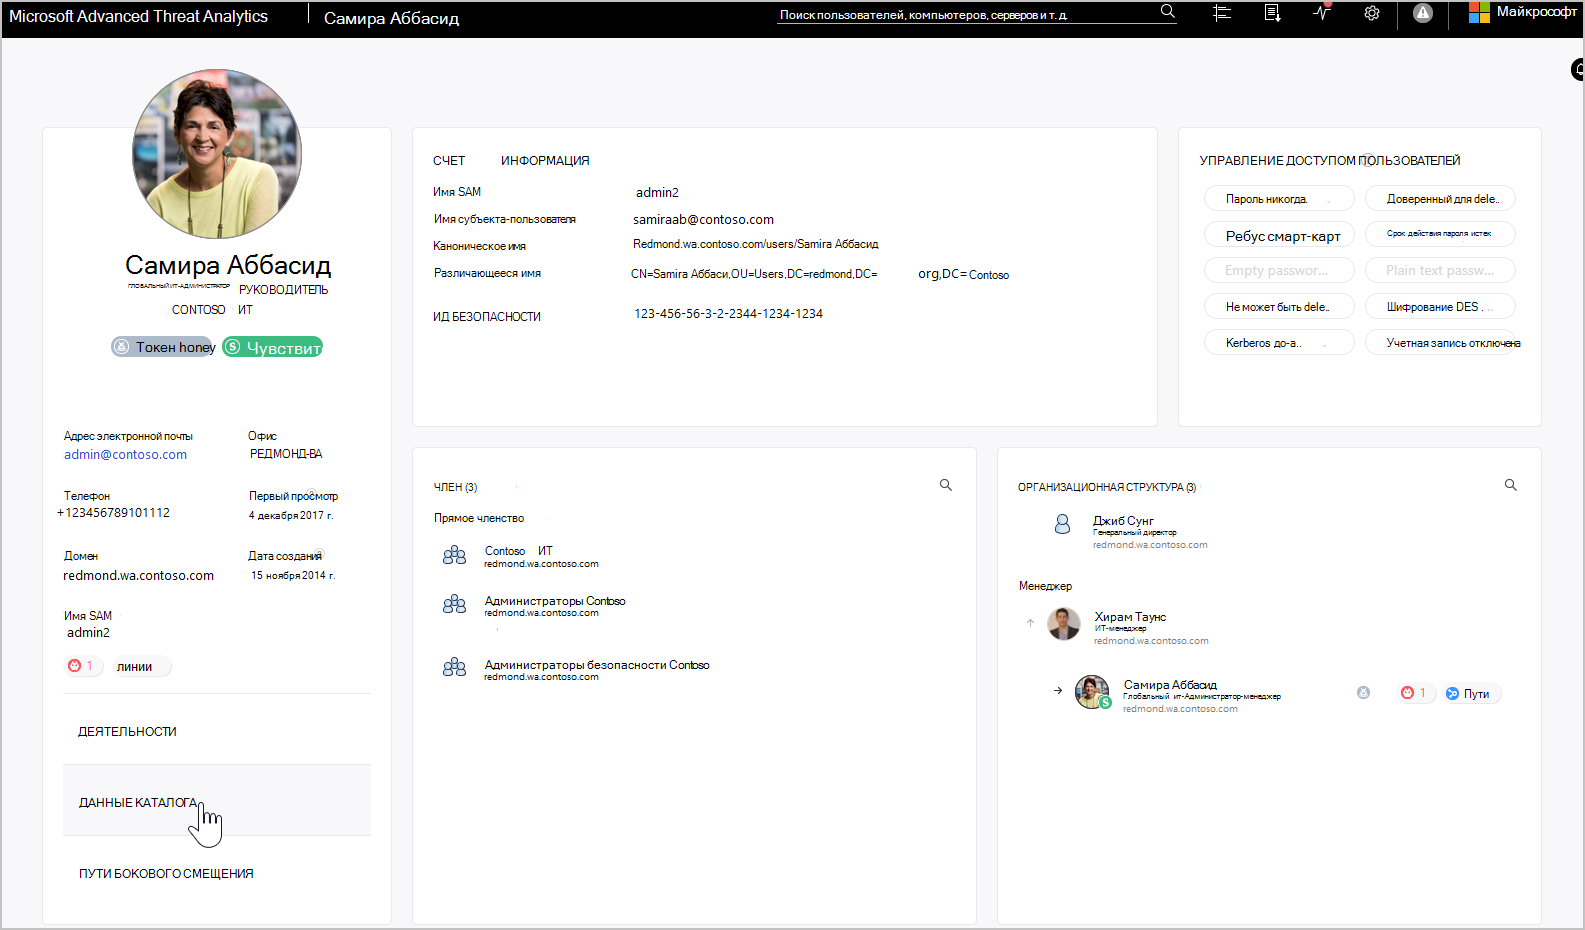Click the Токен honey tag
Screen dimensions: 1585x930
click(x=163, y=347)
